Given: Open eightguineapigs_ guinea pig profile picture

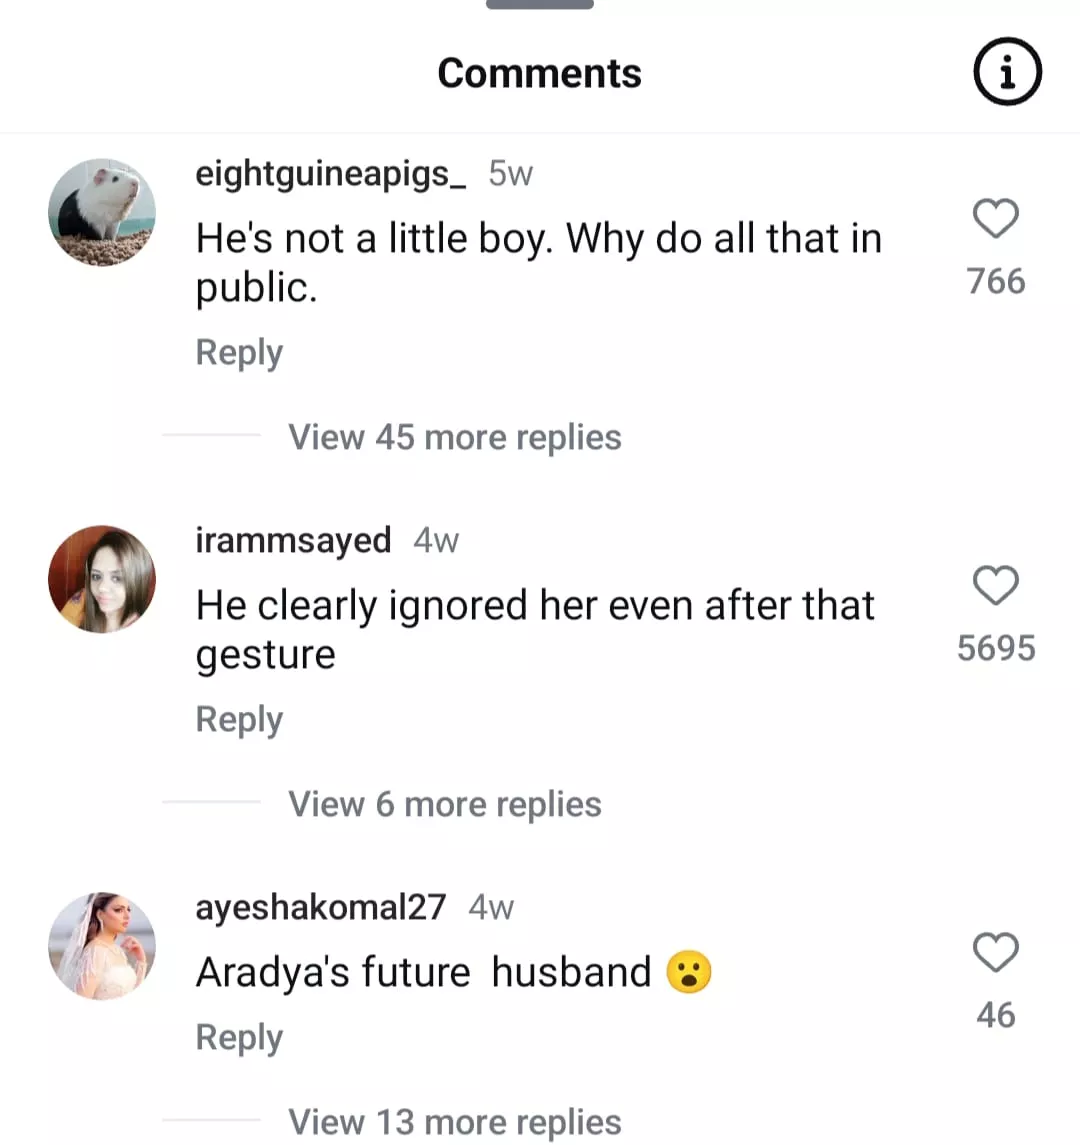Looking at the screenshot, I should tap(102, 212).
